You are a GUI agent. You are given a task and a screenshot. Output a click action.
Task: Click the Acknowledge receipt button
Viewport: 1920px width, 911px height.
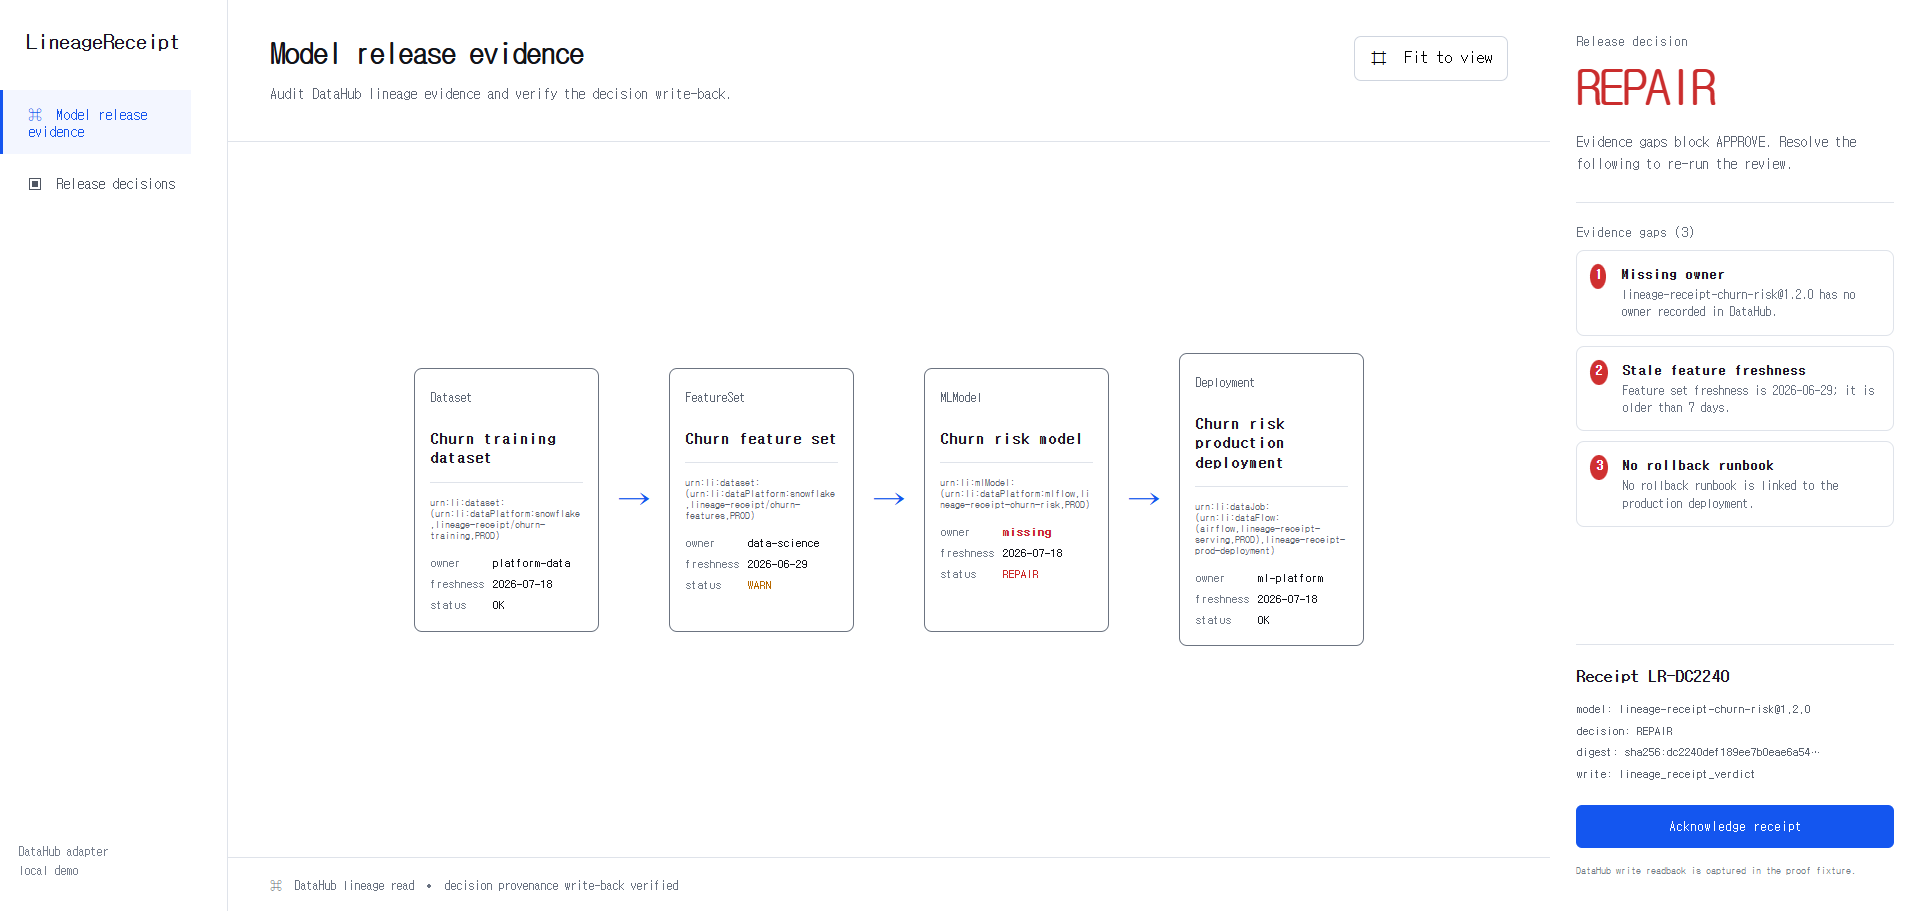click(x=1734, y=827)
